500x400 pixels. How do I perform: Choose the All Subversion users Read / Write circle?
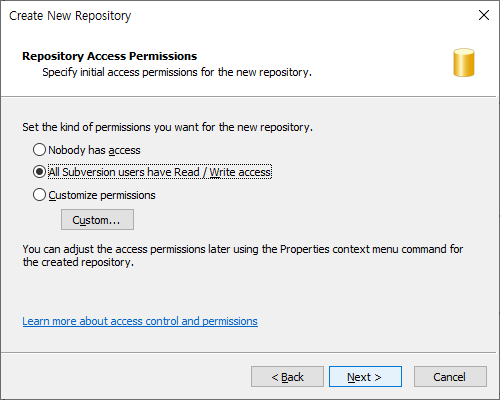pos(39,172)
